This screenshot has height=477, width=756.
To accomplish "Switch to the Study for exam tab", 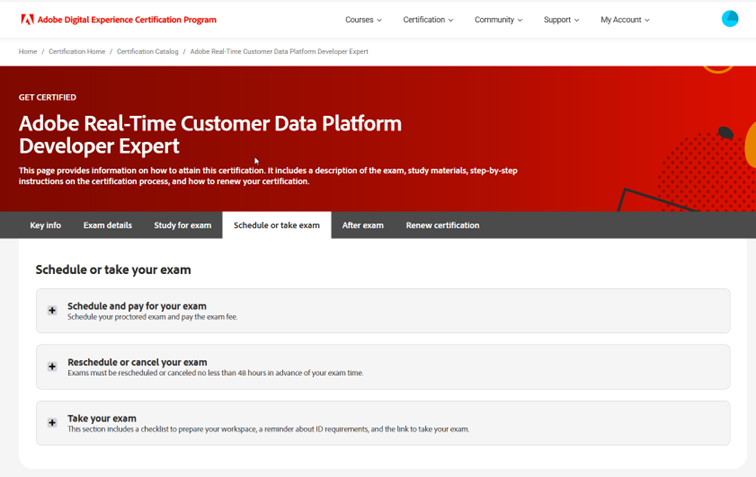I will point(182,225).
